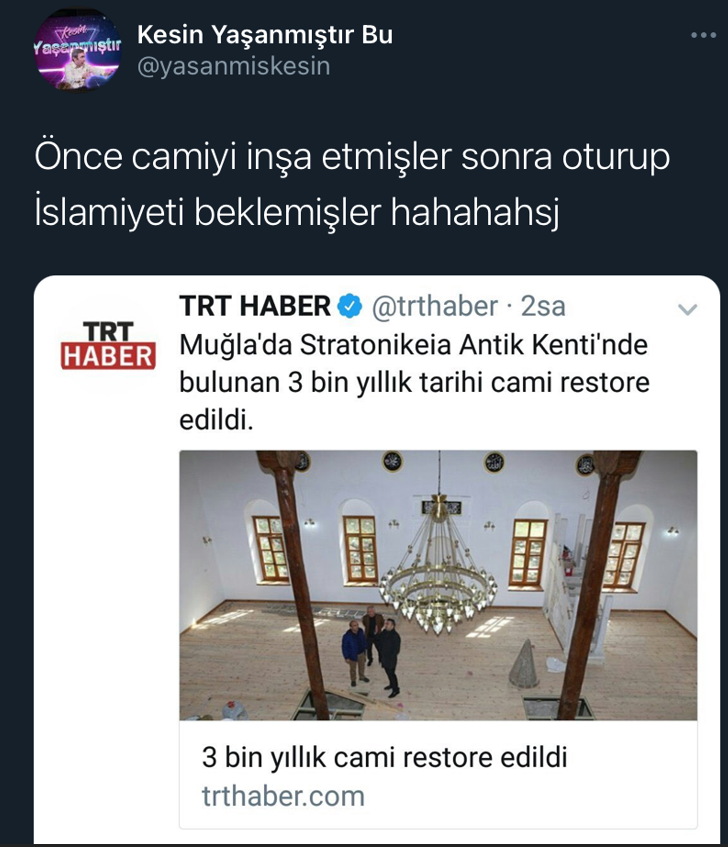Open the '3 bin yıllık cami restore edildi' headline
The width and height of the screenshot is (728, 847).
click(x=385, y=757)
